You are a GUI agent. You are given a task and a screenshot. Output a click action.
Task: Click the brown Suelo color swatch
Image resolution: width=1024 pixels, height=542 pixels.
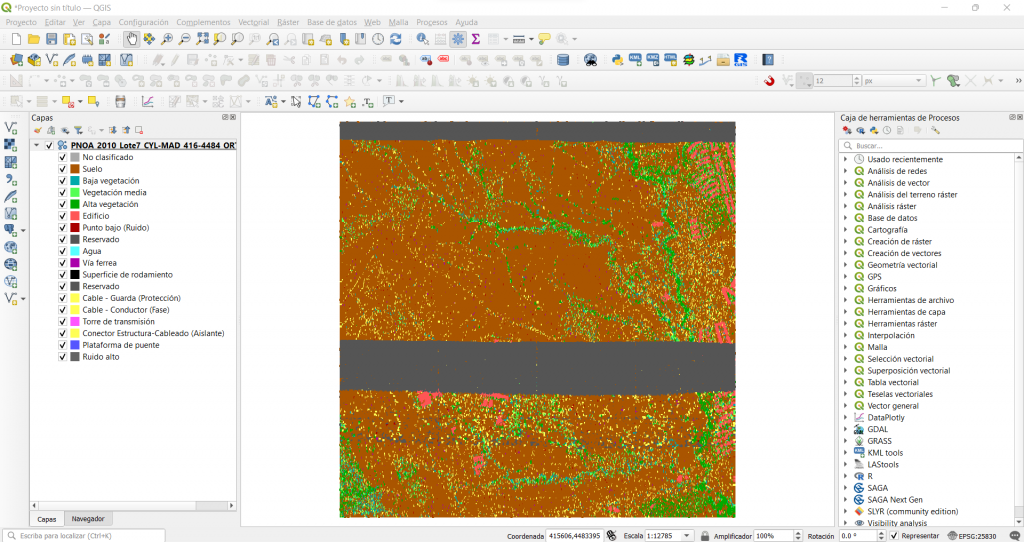tap(75, 169)
